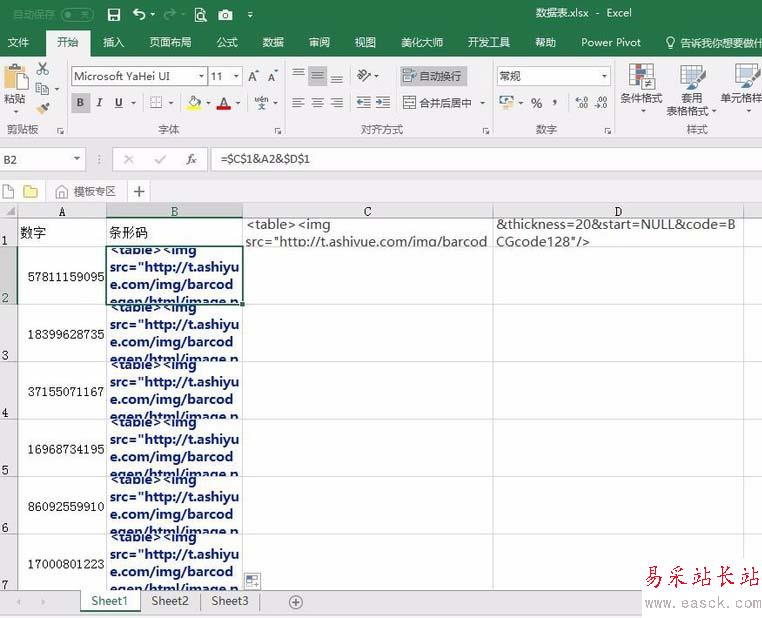This screenshot has width=762, height=618.
Task: Decrease decimal places
Action: click(x=601, y=103)
